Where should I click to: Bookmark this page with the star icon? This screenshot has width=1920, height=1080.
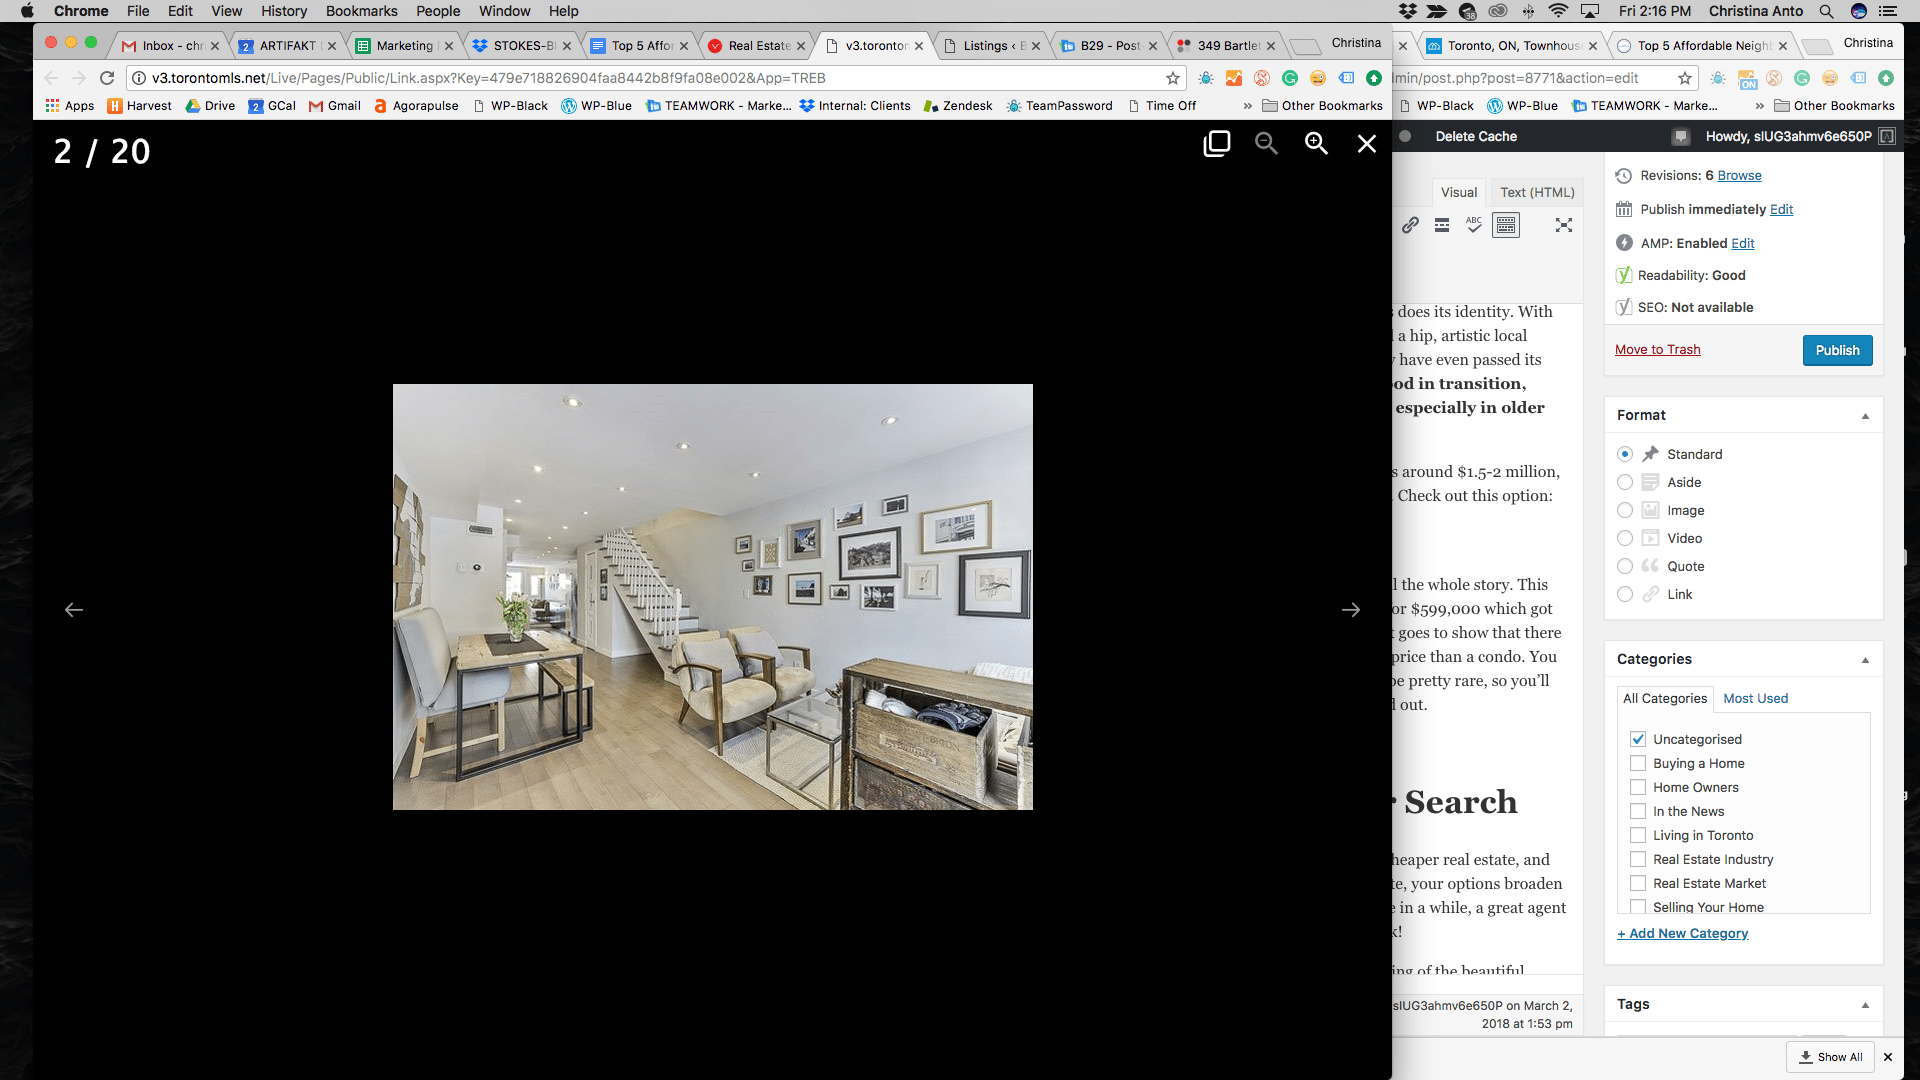coord(1172,78)
